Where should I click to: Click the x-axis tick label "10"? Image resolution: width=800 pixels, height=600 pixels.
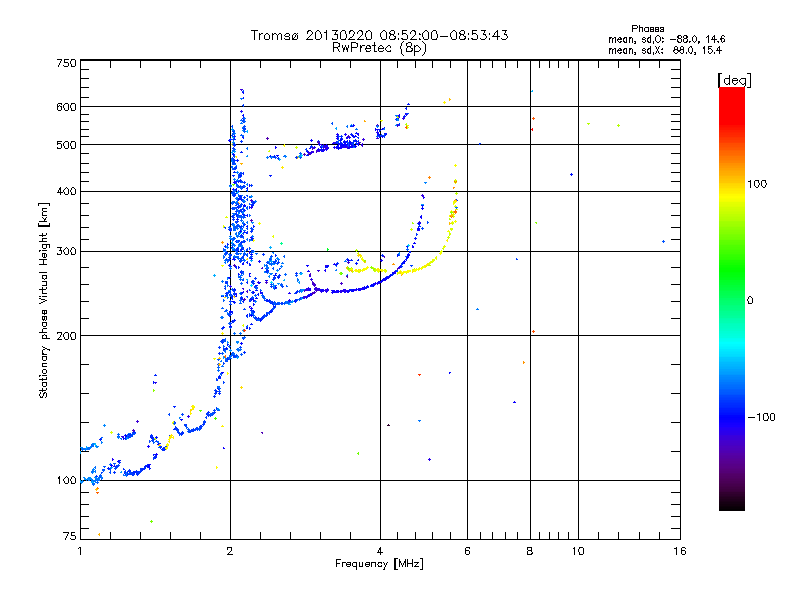point(578,551)
